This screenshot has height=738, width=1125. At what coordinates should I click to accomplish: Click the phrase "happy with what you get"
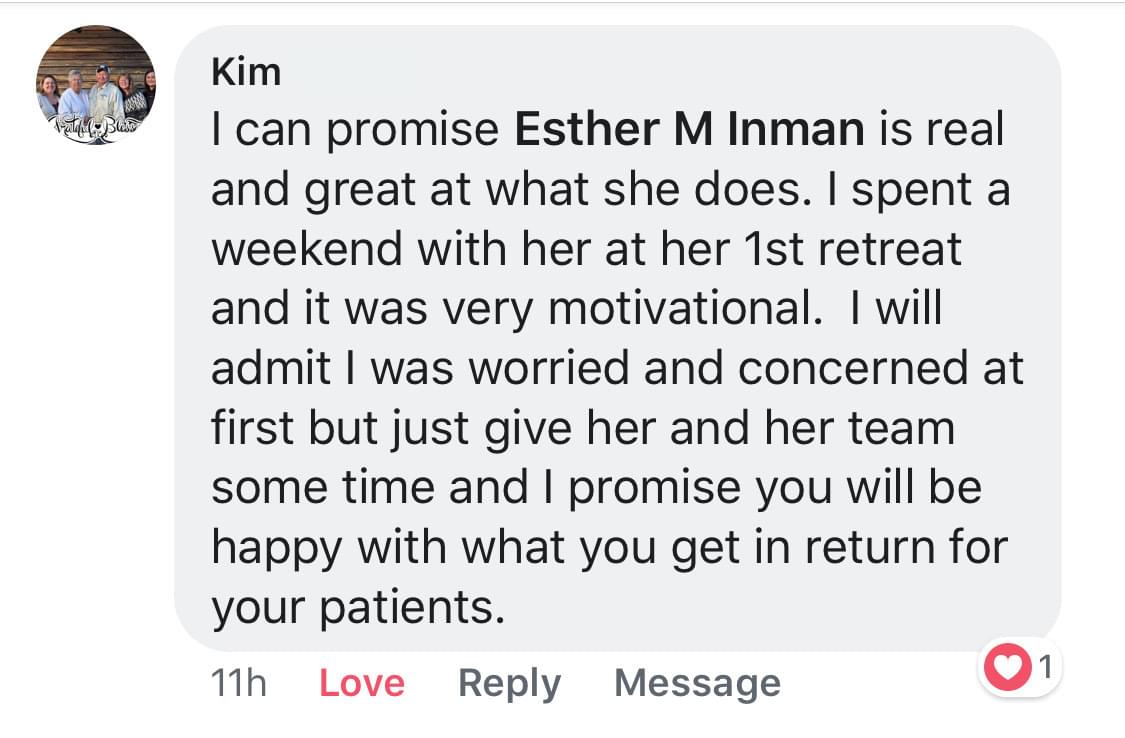pos(476,548)
